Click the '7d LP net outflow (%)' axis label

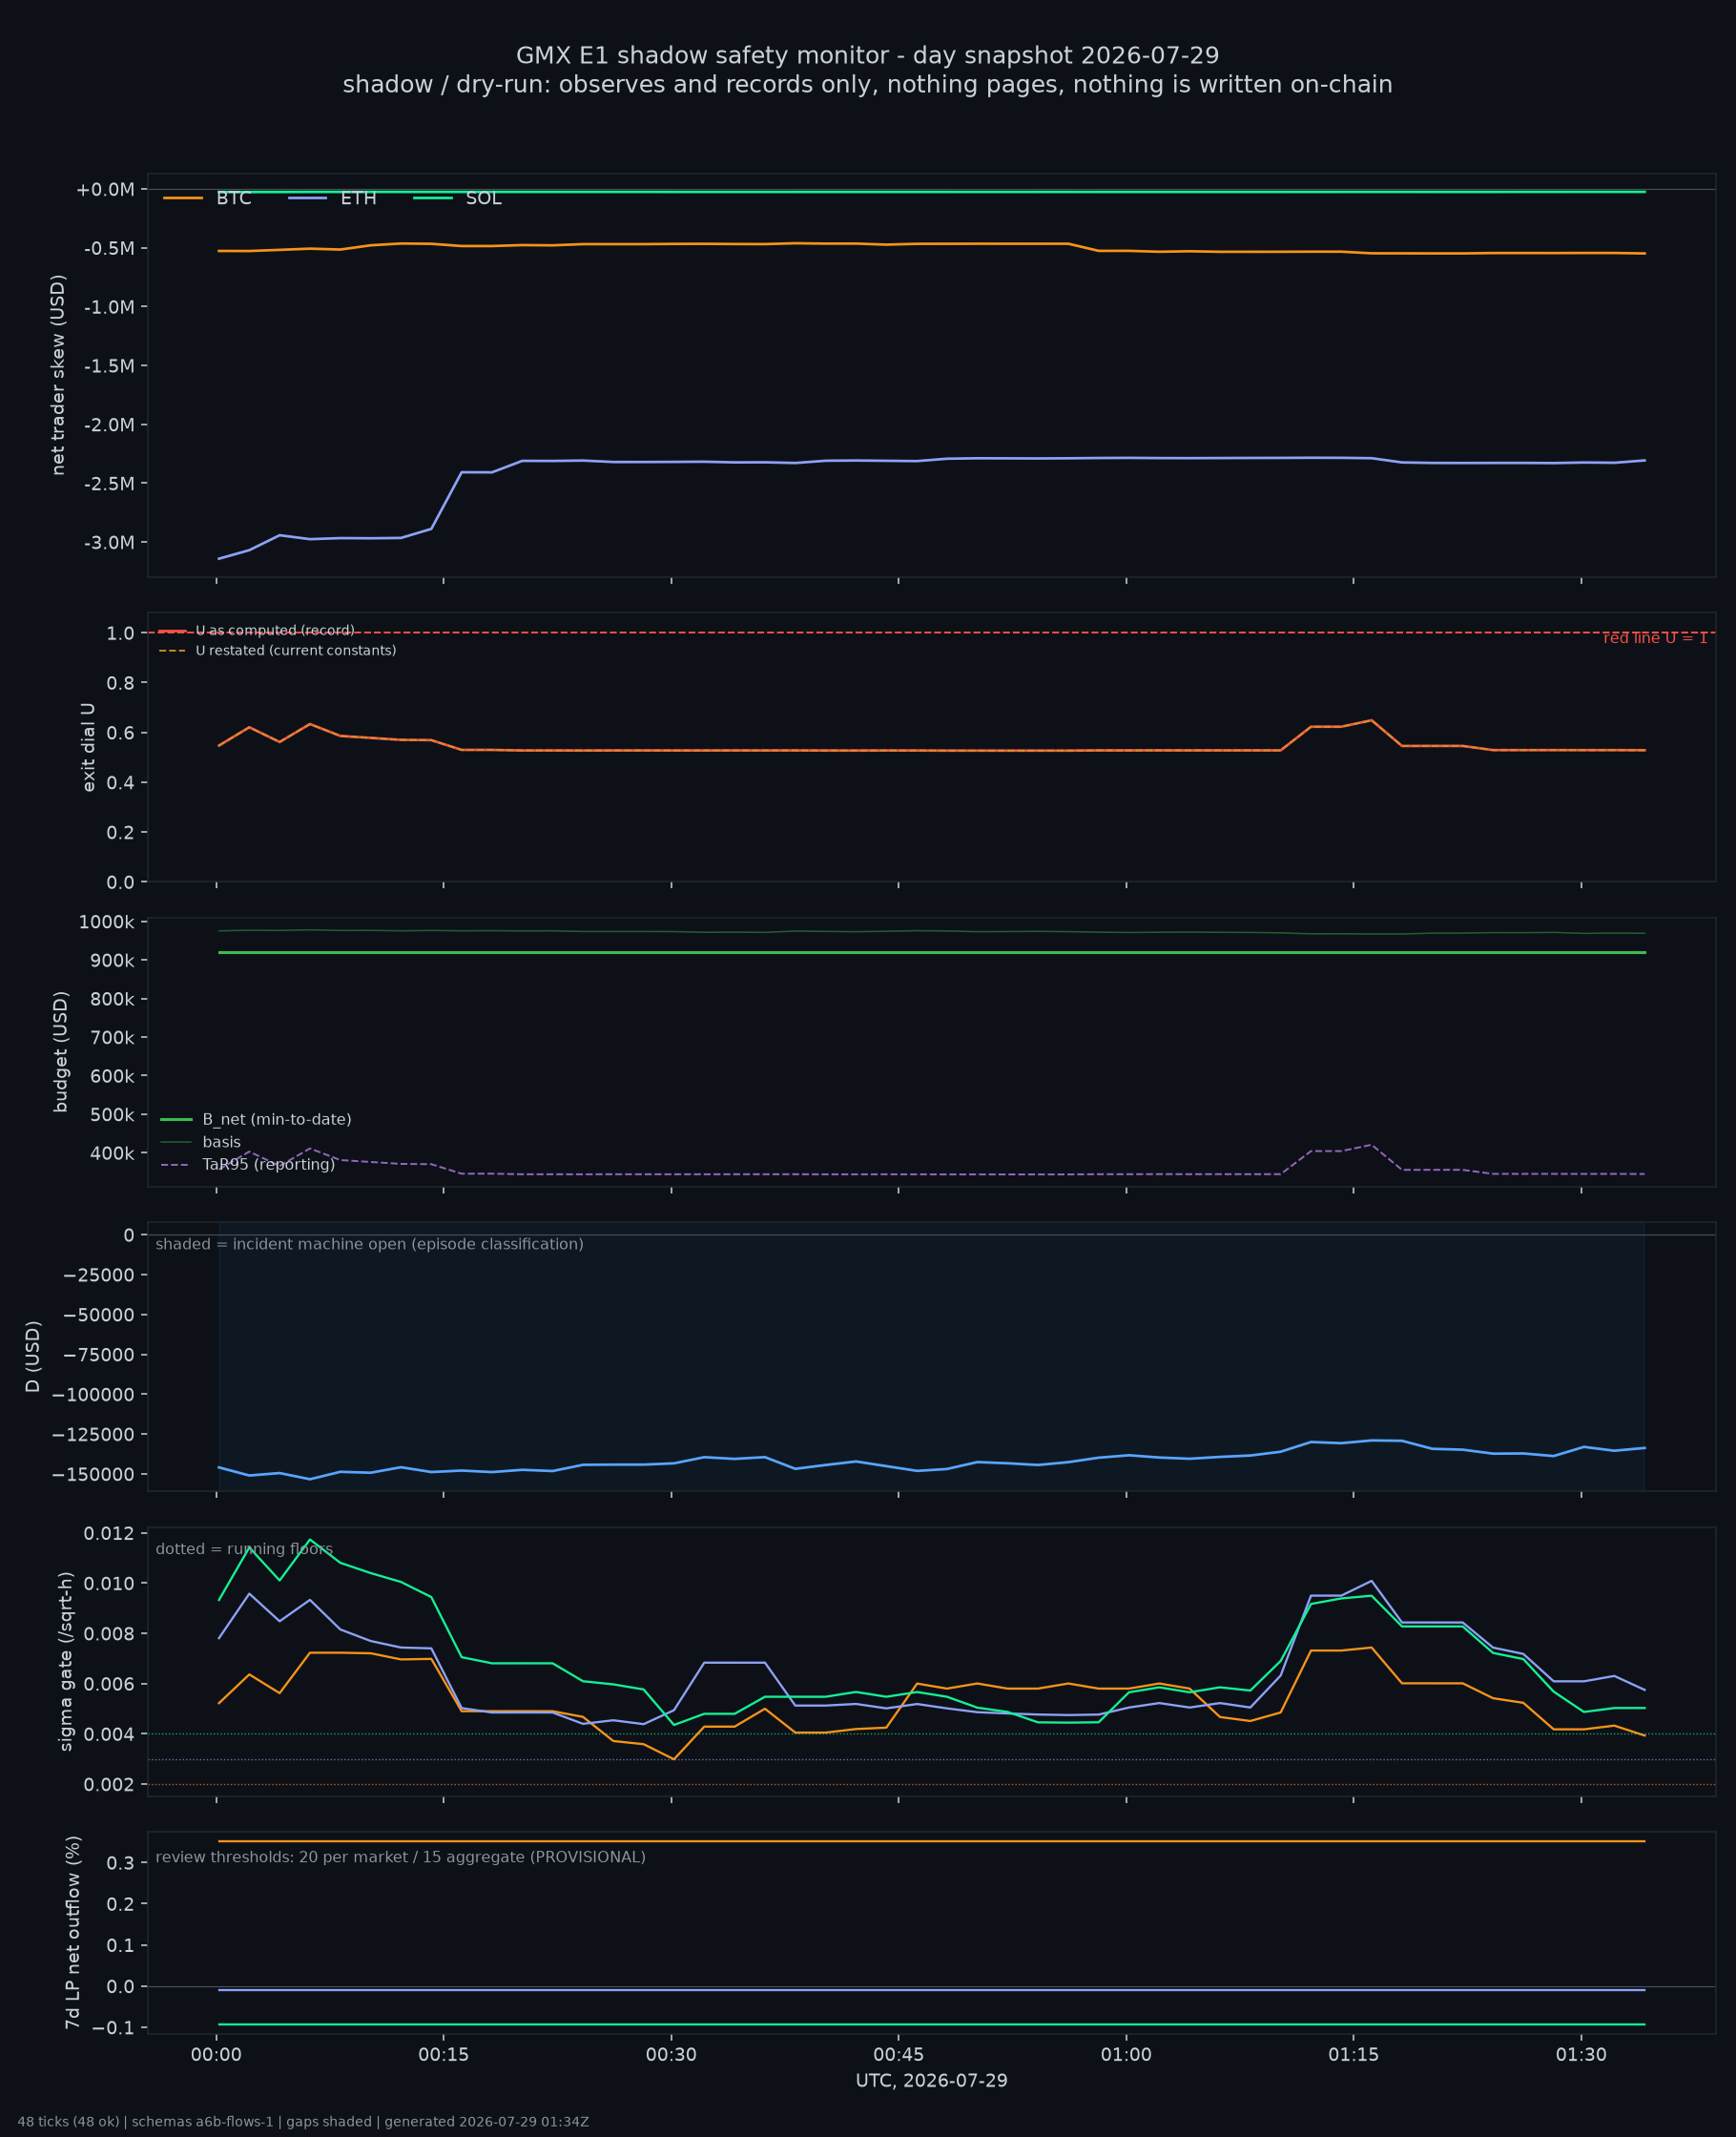tap(72, 1932)
